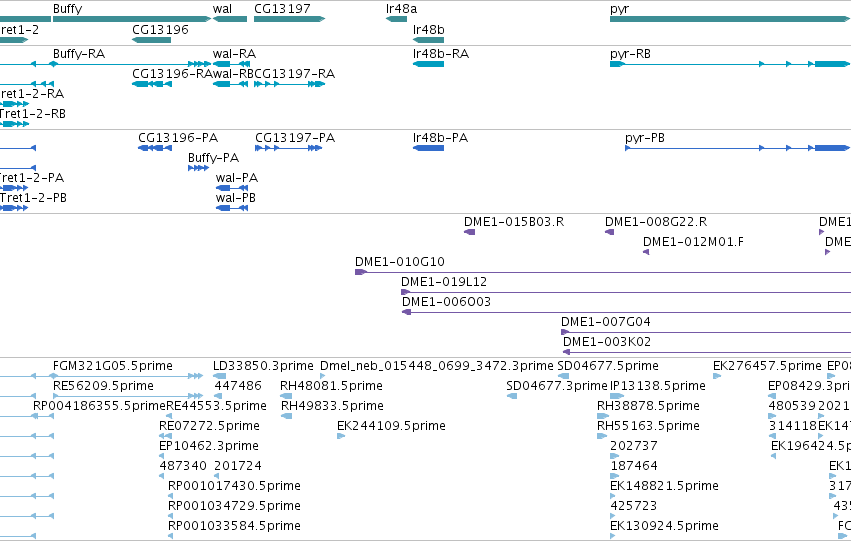
Task: Select the CG13197 gene feature
Action: (x=289, y=19)
